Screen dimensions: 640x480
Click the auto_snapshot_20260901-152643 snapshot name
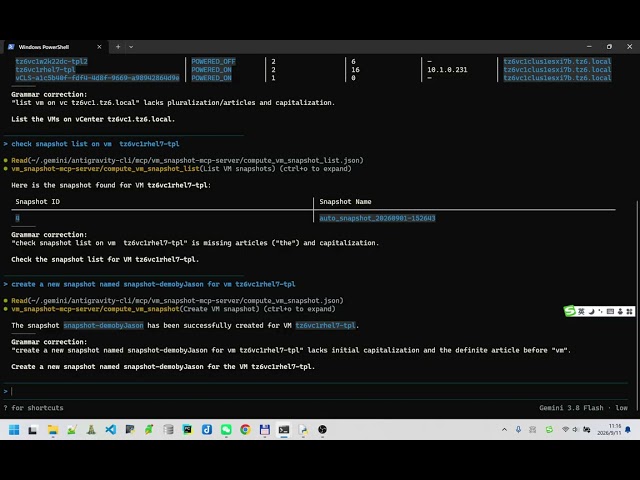click(377, 218)
